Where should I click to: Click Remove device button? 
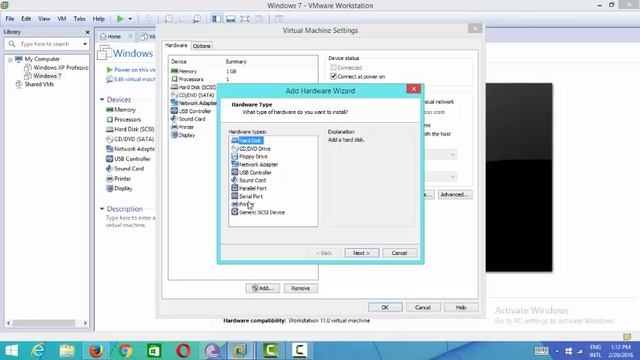pos(300,288)
